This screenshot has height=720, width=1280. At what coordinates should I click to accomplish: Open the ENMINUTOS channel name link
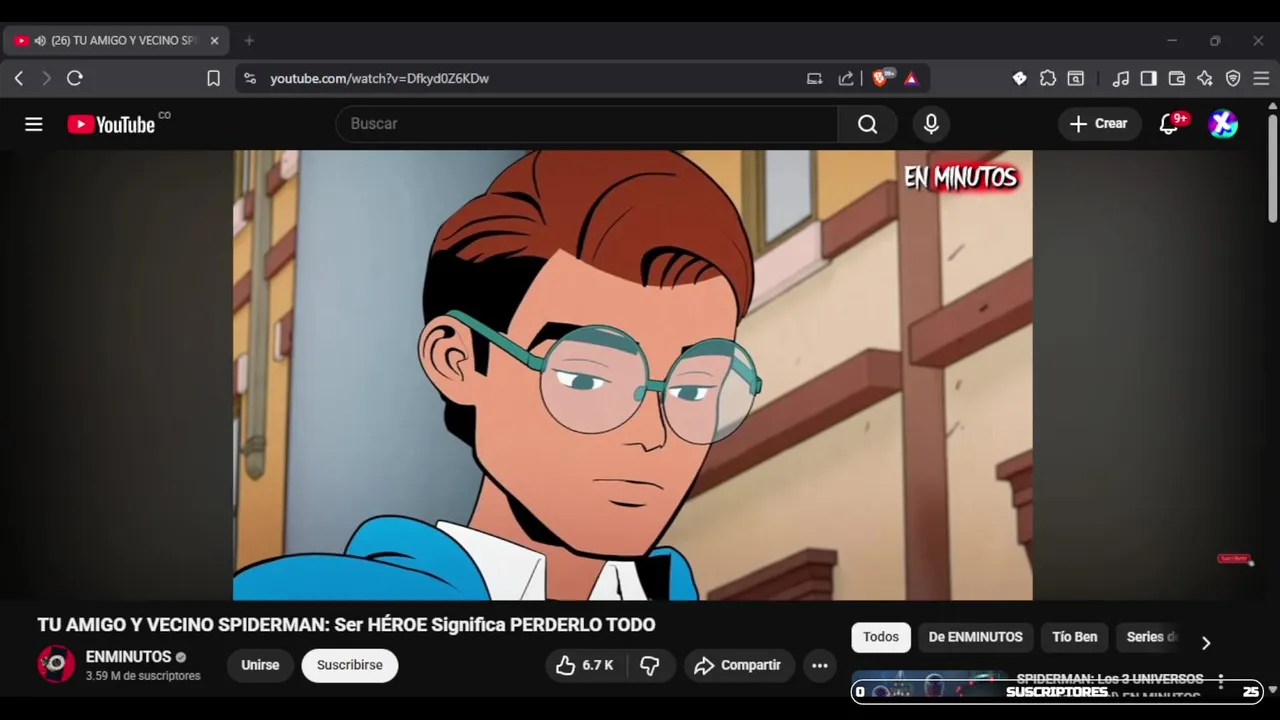(128, 657)
